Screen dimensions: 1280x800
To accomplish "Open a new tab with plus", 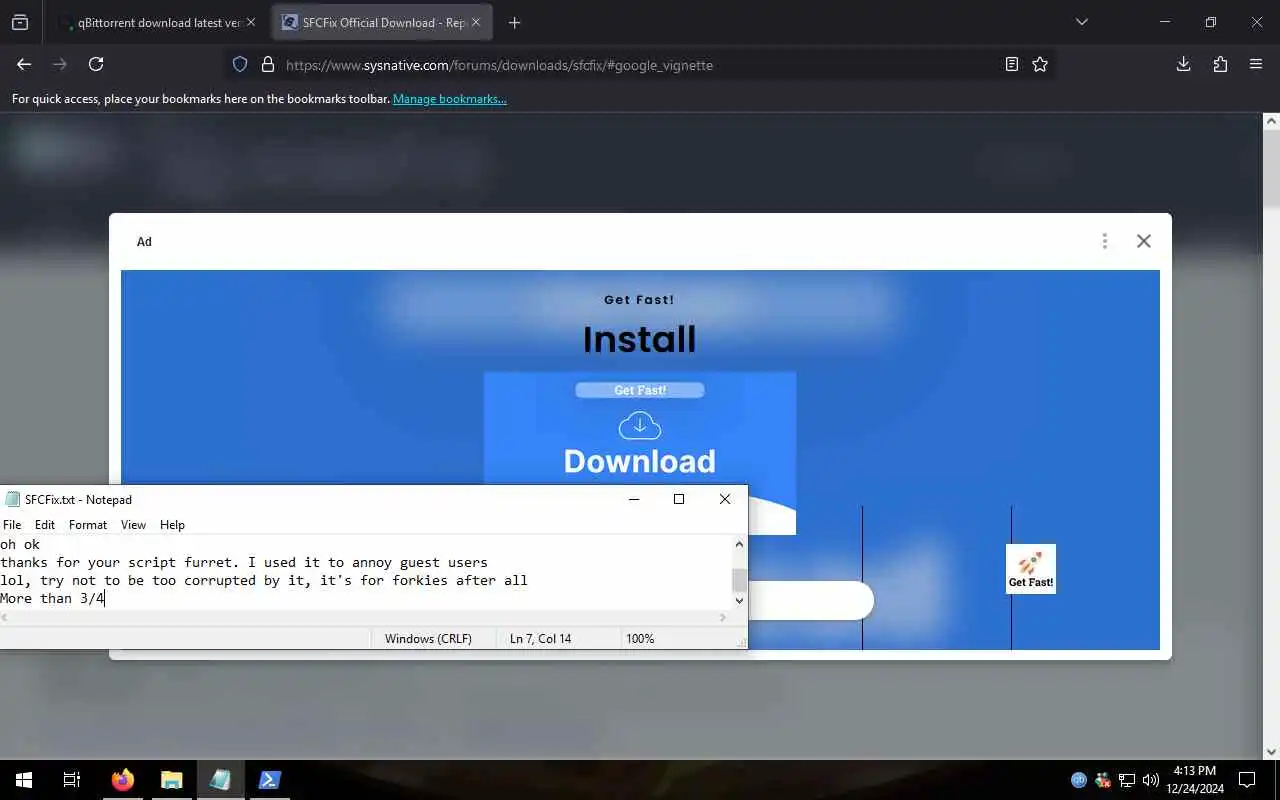I will click(x=514, y=22).
